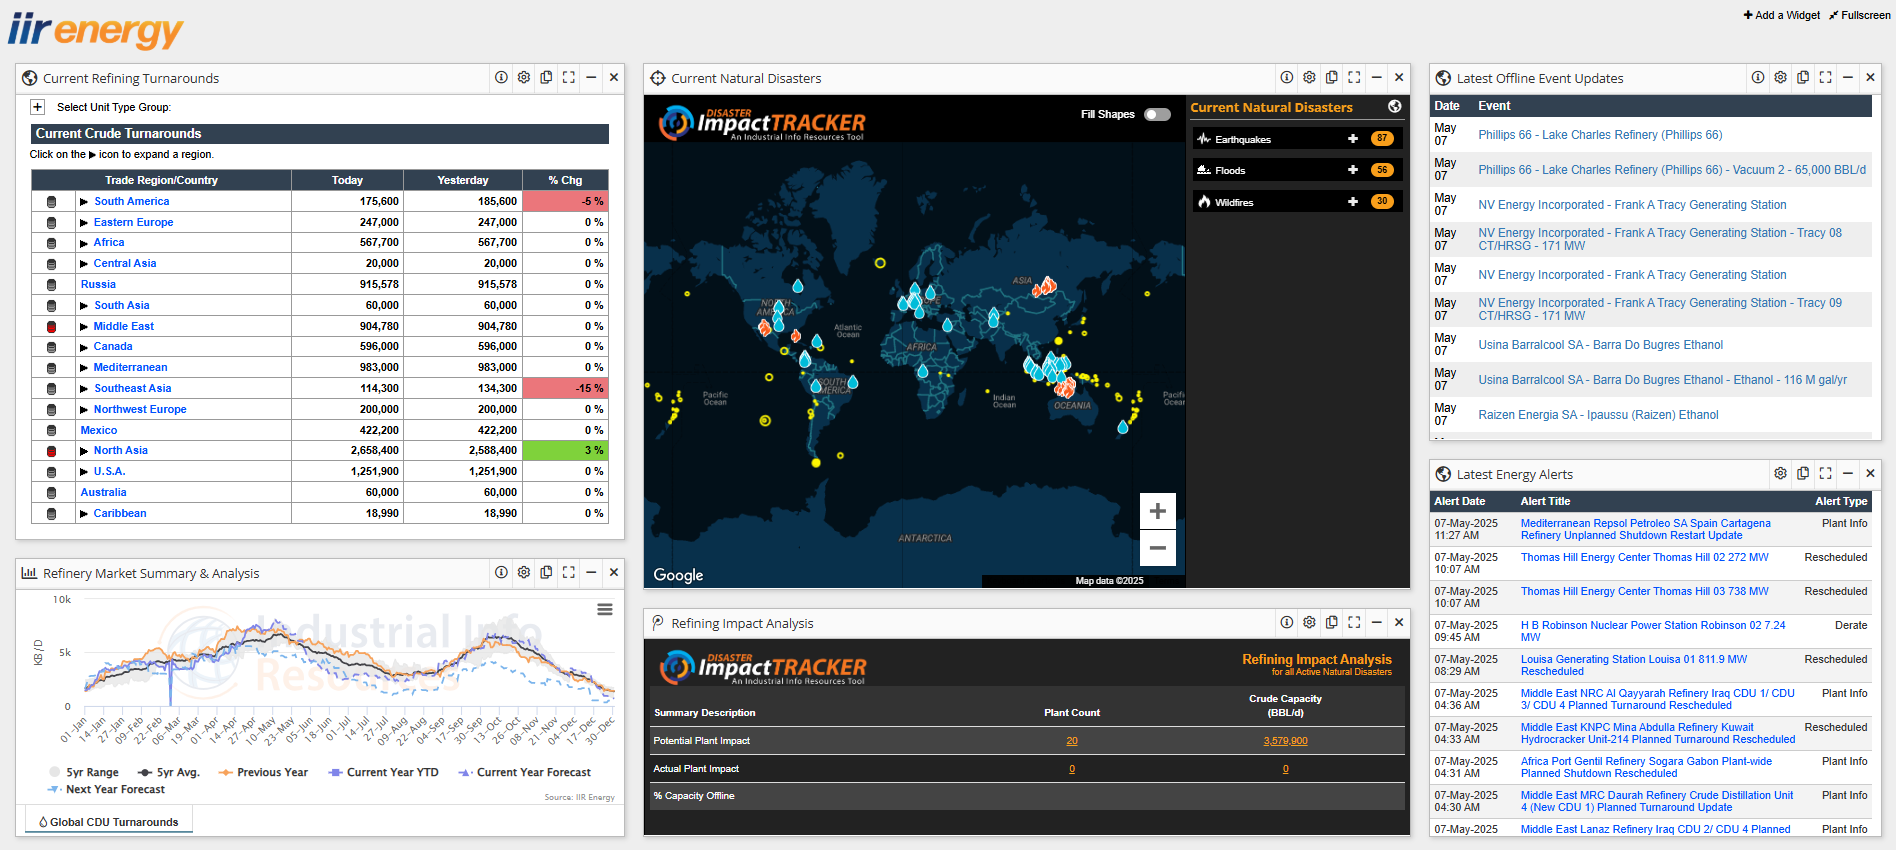Open info icon in Refining Impact Analysis widget

(x=1287, y=622)
